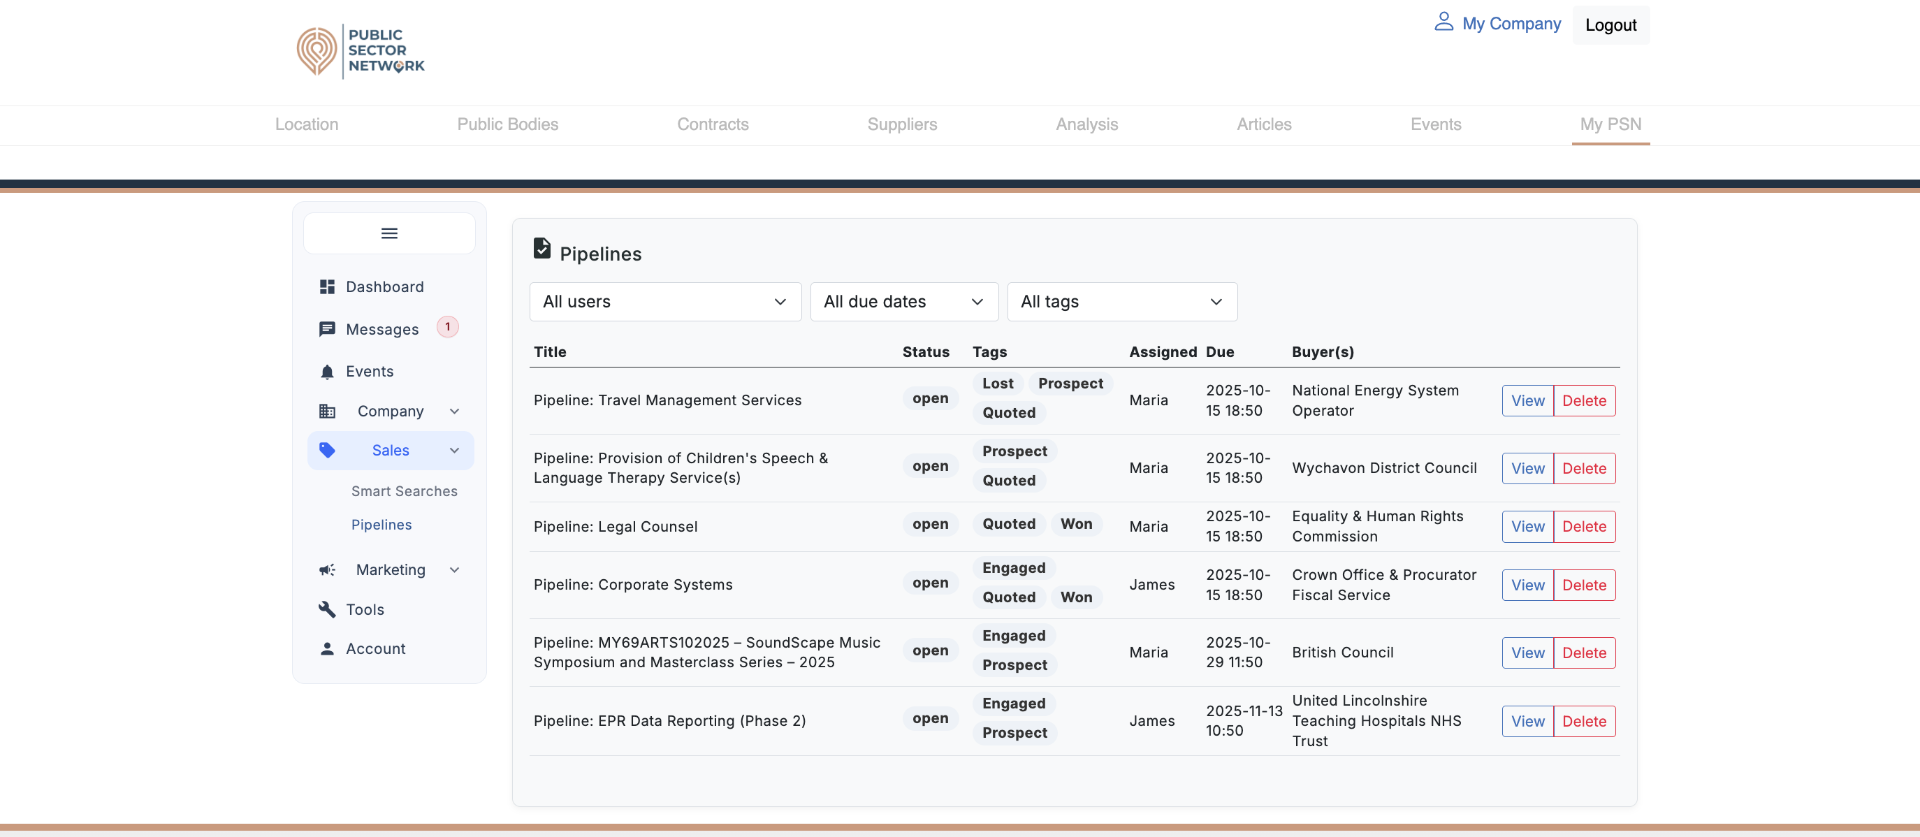Viewport: 1920px width, 837px height.
Task: Click the Due column header
Action: (1220, 352)
